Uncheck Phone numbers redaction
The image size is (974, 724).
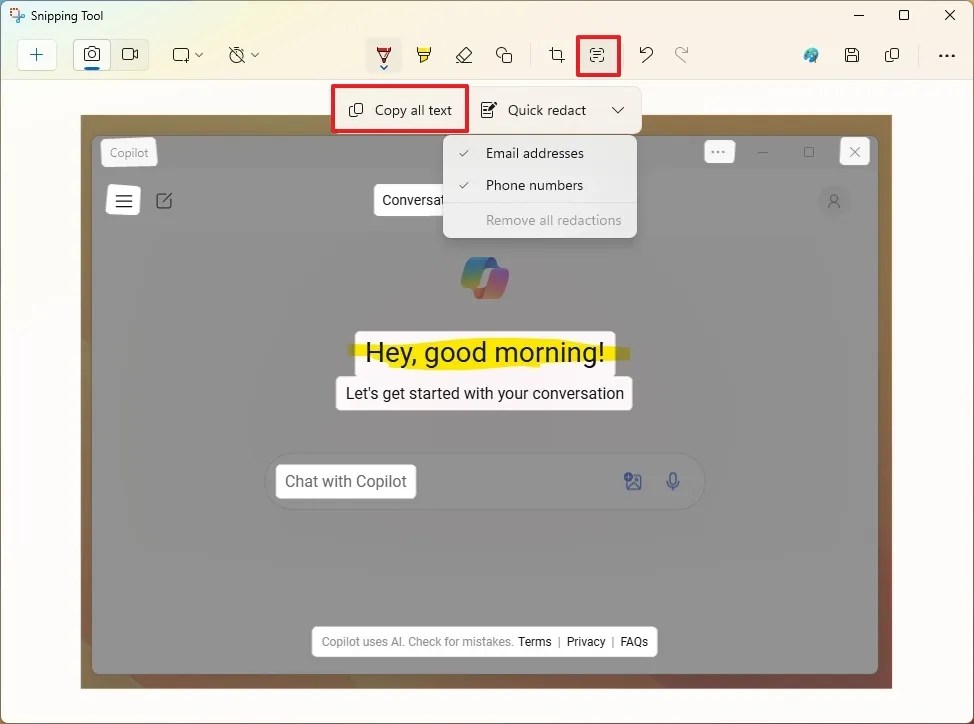[x=534, y=185]
